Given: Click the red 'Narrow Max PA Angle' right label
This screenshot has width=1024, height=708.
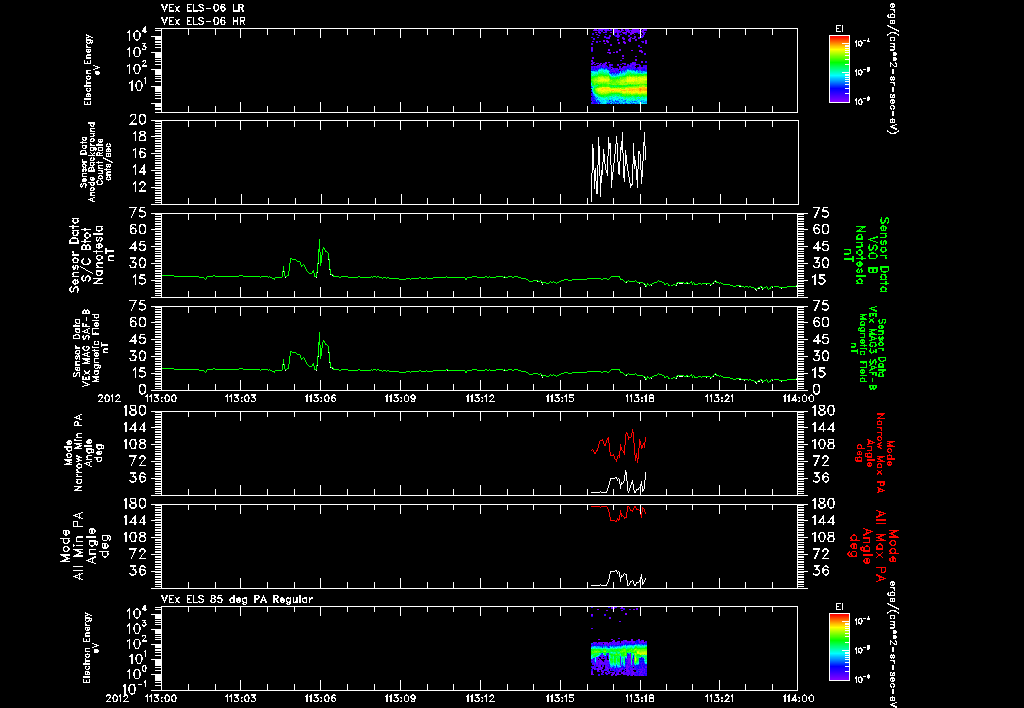Looking at the screenshot, I should [874, 452].
